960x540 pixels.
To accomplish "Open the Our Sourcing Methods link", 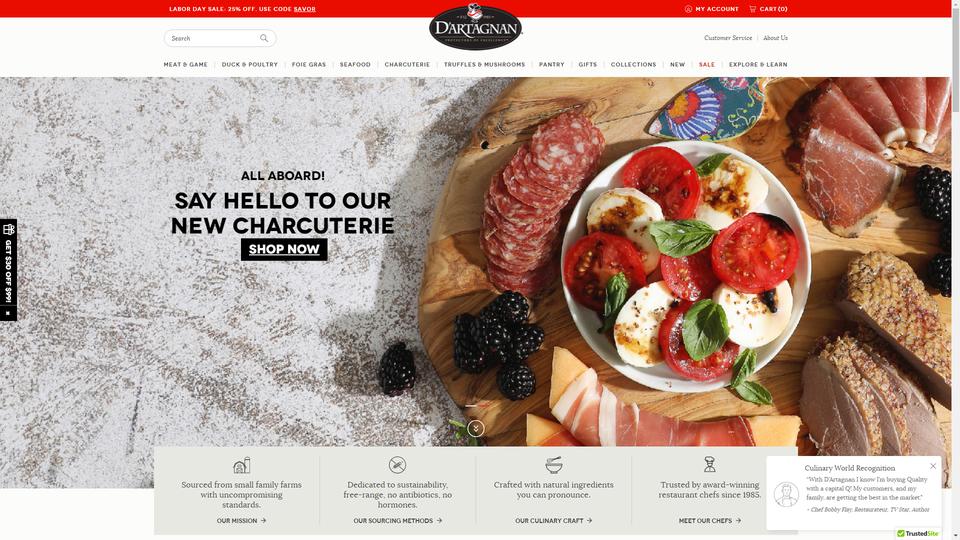I will click(397, 520).
